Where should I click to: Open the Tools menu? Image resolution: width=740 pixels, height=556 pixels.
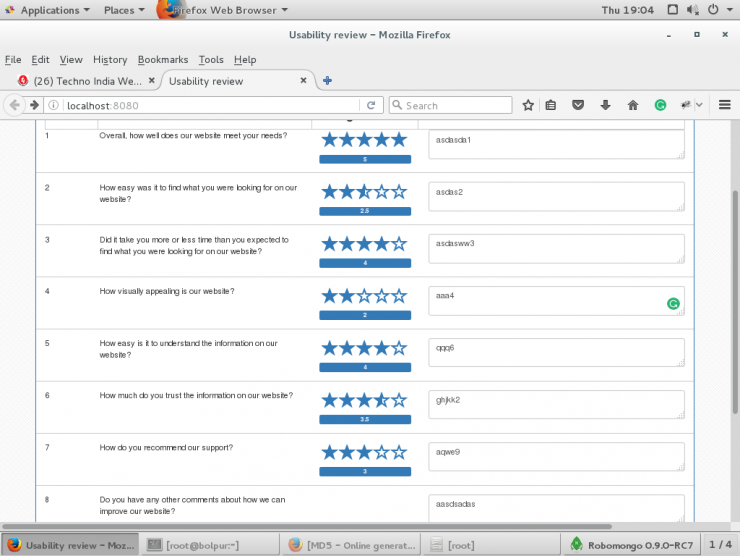click(210, 59)
